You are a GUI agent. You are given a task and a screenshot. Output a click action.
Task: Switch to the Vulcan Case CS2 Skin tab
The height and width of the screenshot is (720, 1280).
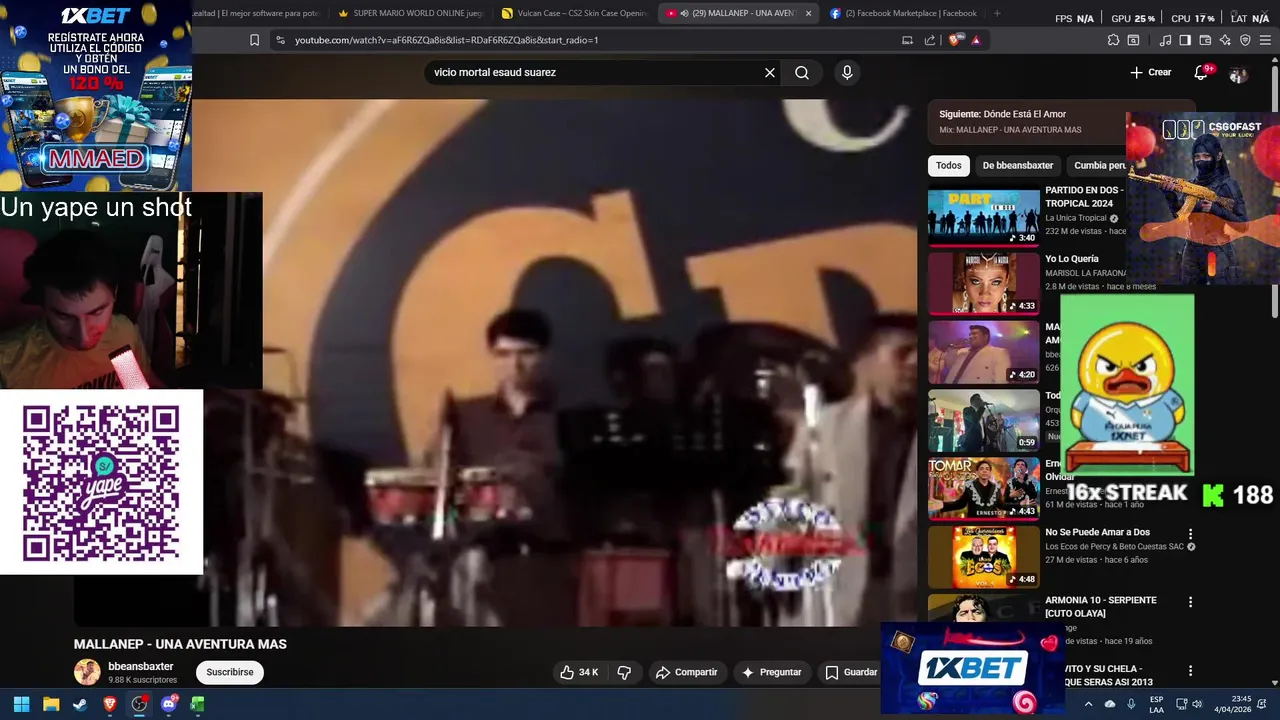coord(575,13)
